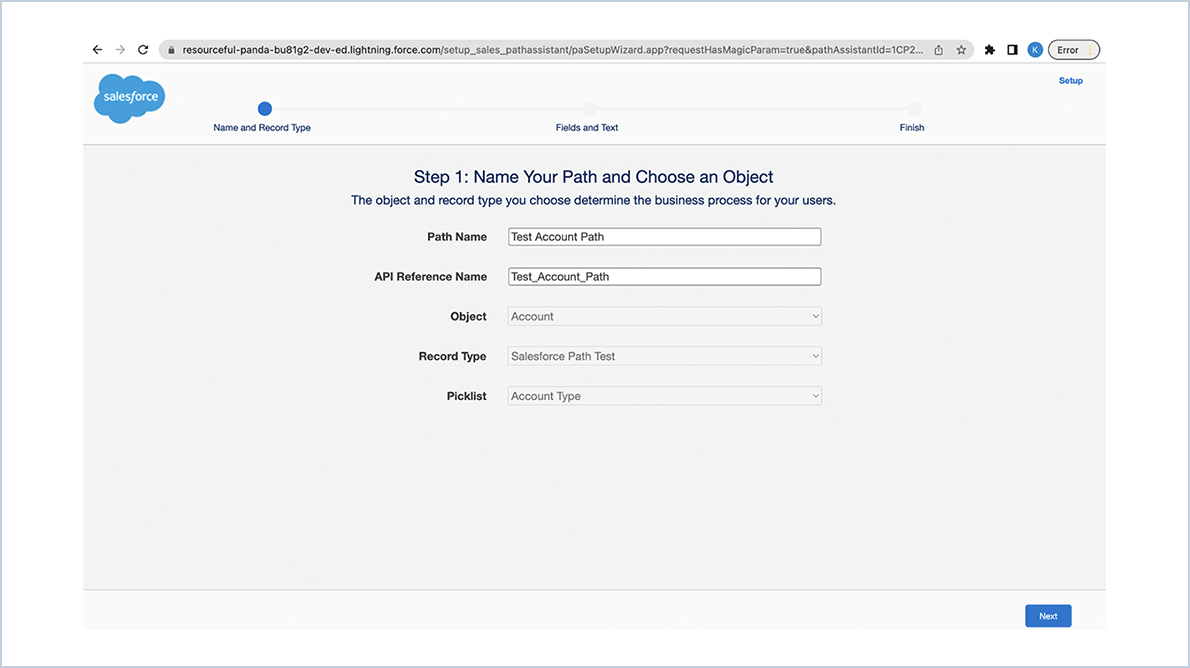Open the Setup link
This screenshot has width=1190, height=668.
tap(1070, 80)
